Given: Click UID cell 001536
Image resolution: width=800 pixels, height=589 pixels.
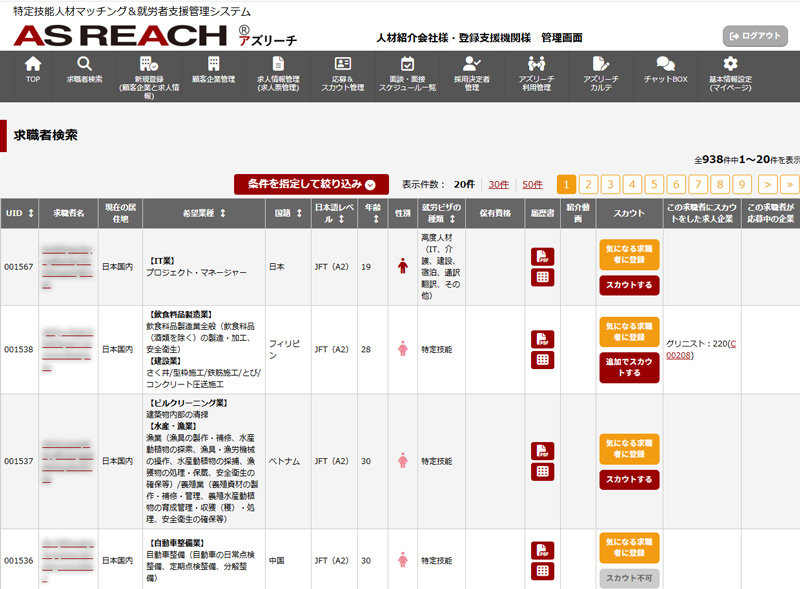Looking at the screenshot, I should [x=19, y=560].
